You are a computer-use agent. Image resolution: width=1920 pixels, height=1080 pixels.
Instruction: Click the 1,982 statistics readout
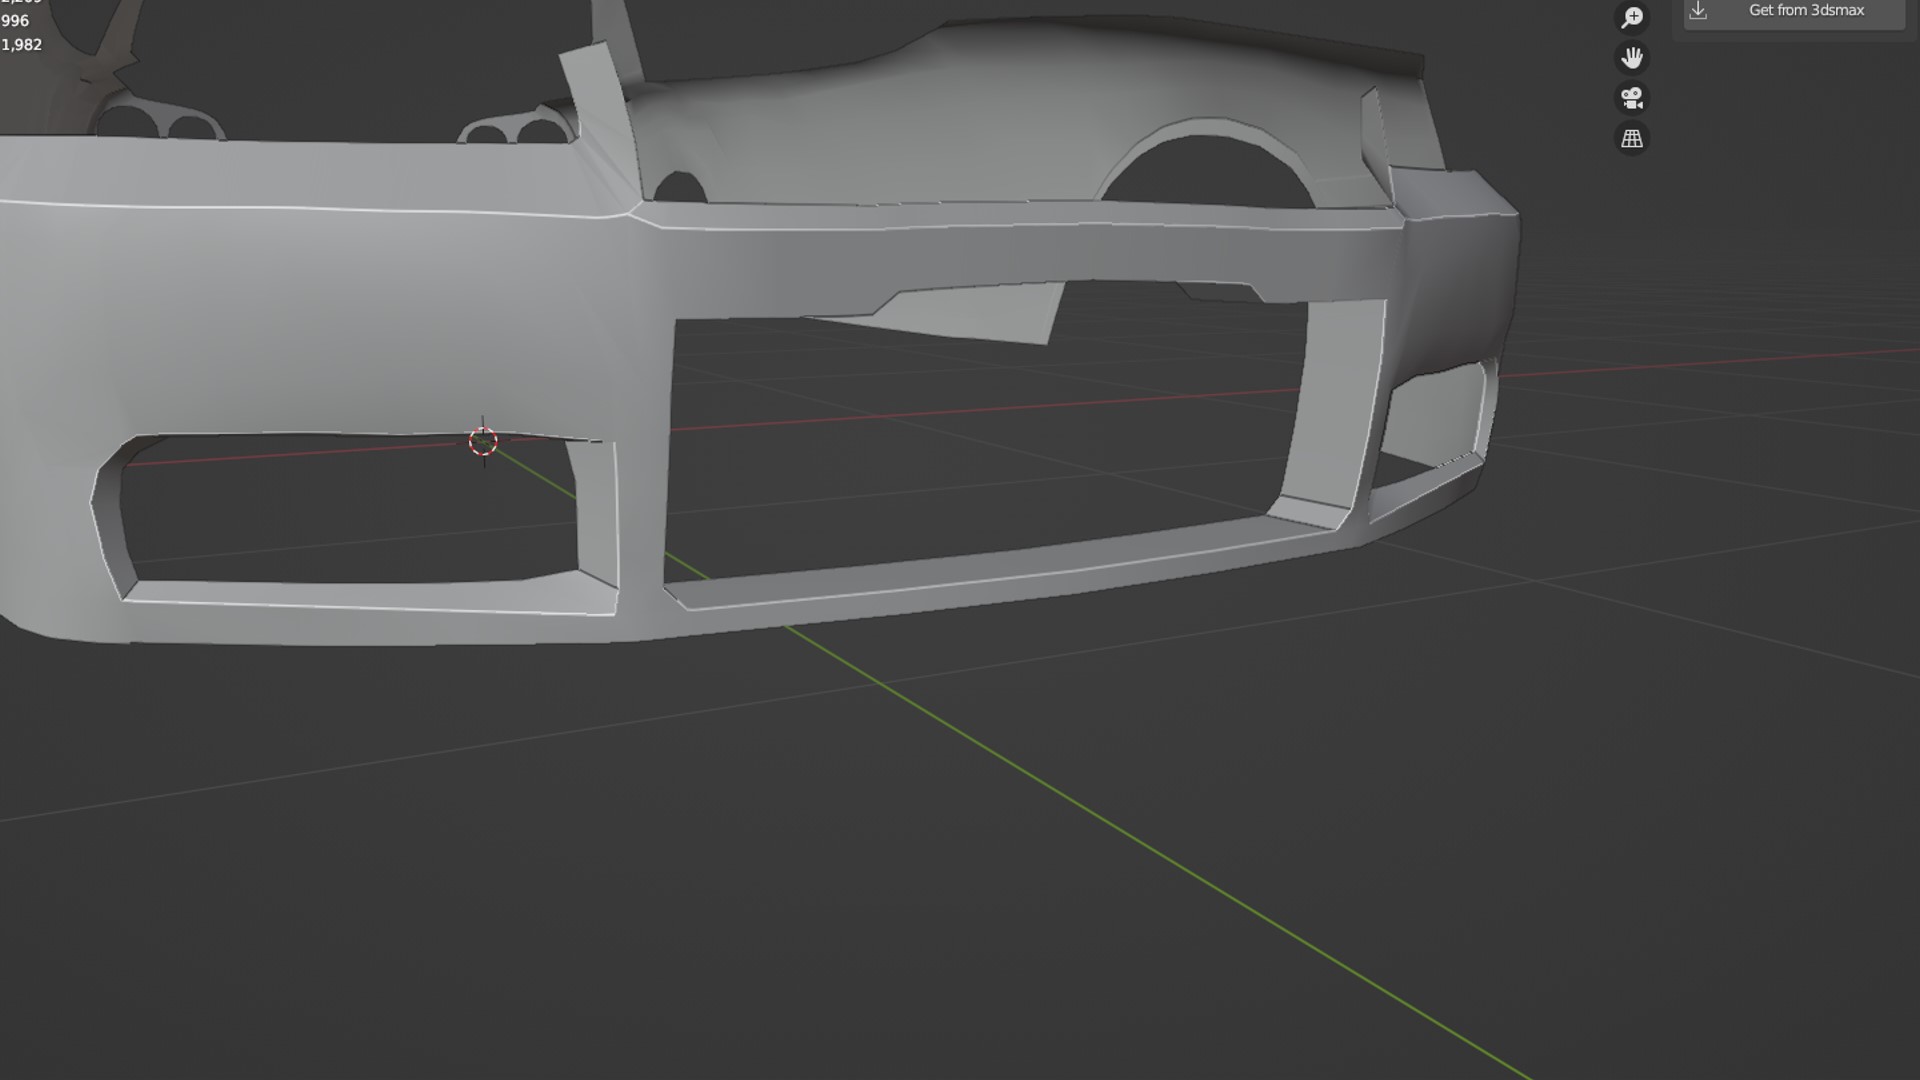coord(22,45)
